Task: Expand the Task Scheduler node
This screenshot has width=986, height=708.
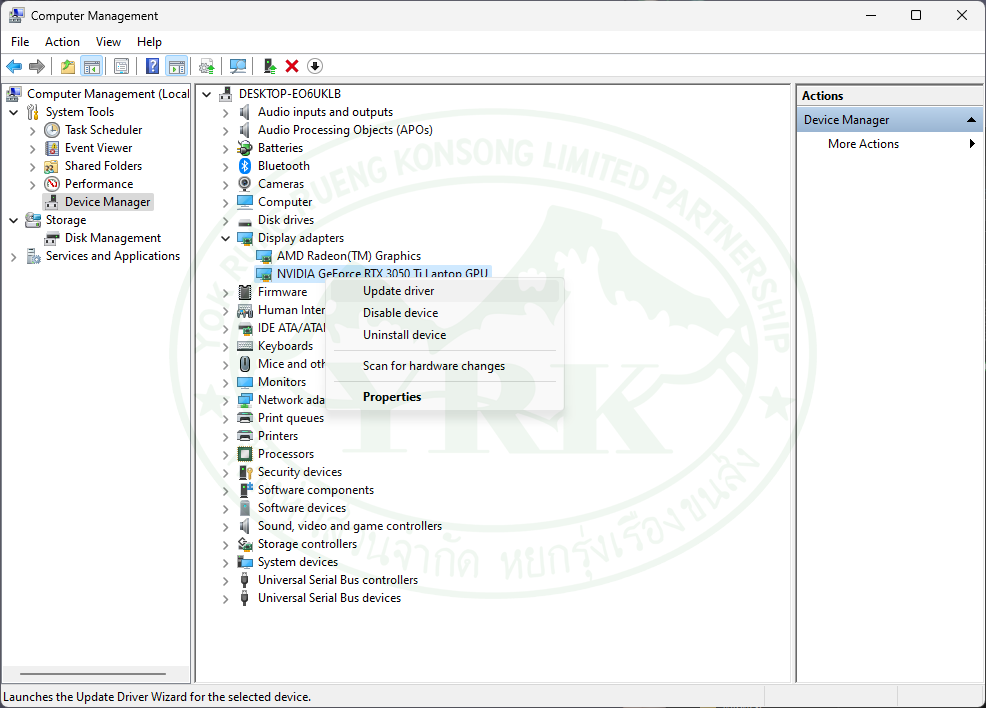Action: [x=33, y=131]
